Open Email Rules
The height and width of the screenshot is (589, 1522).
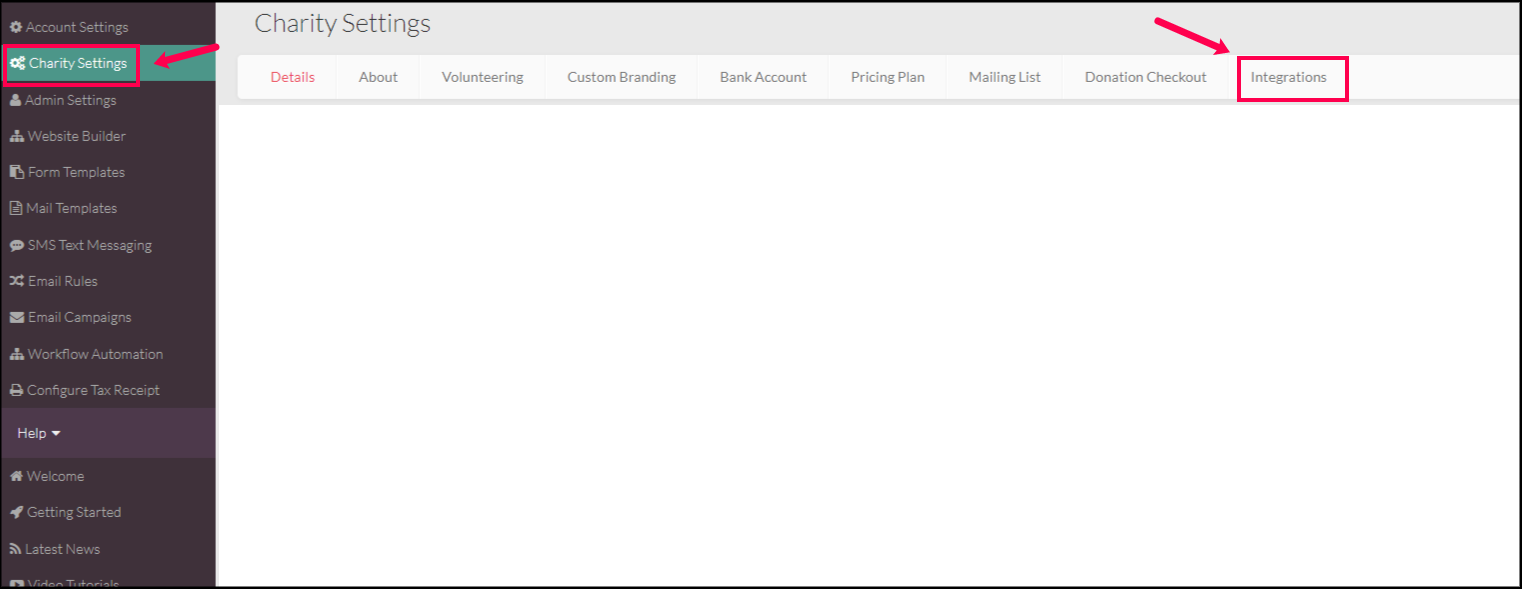pyautogui.click(x=63, y=281)
